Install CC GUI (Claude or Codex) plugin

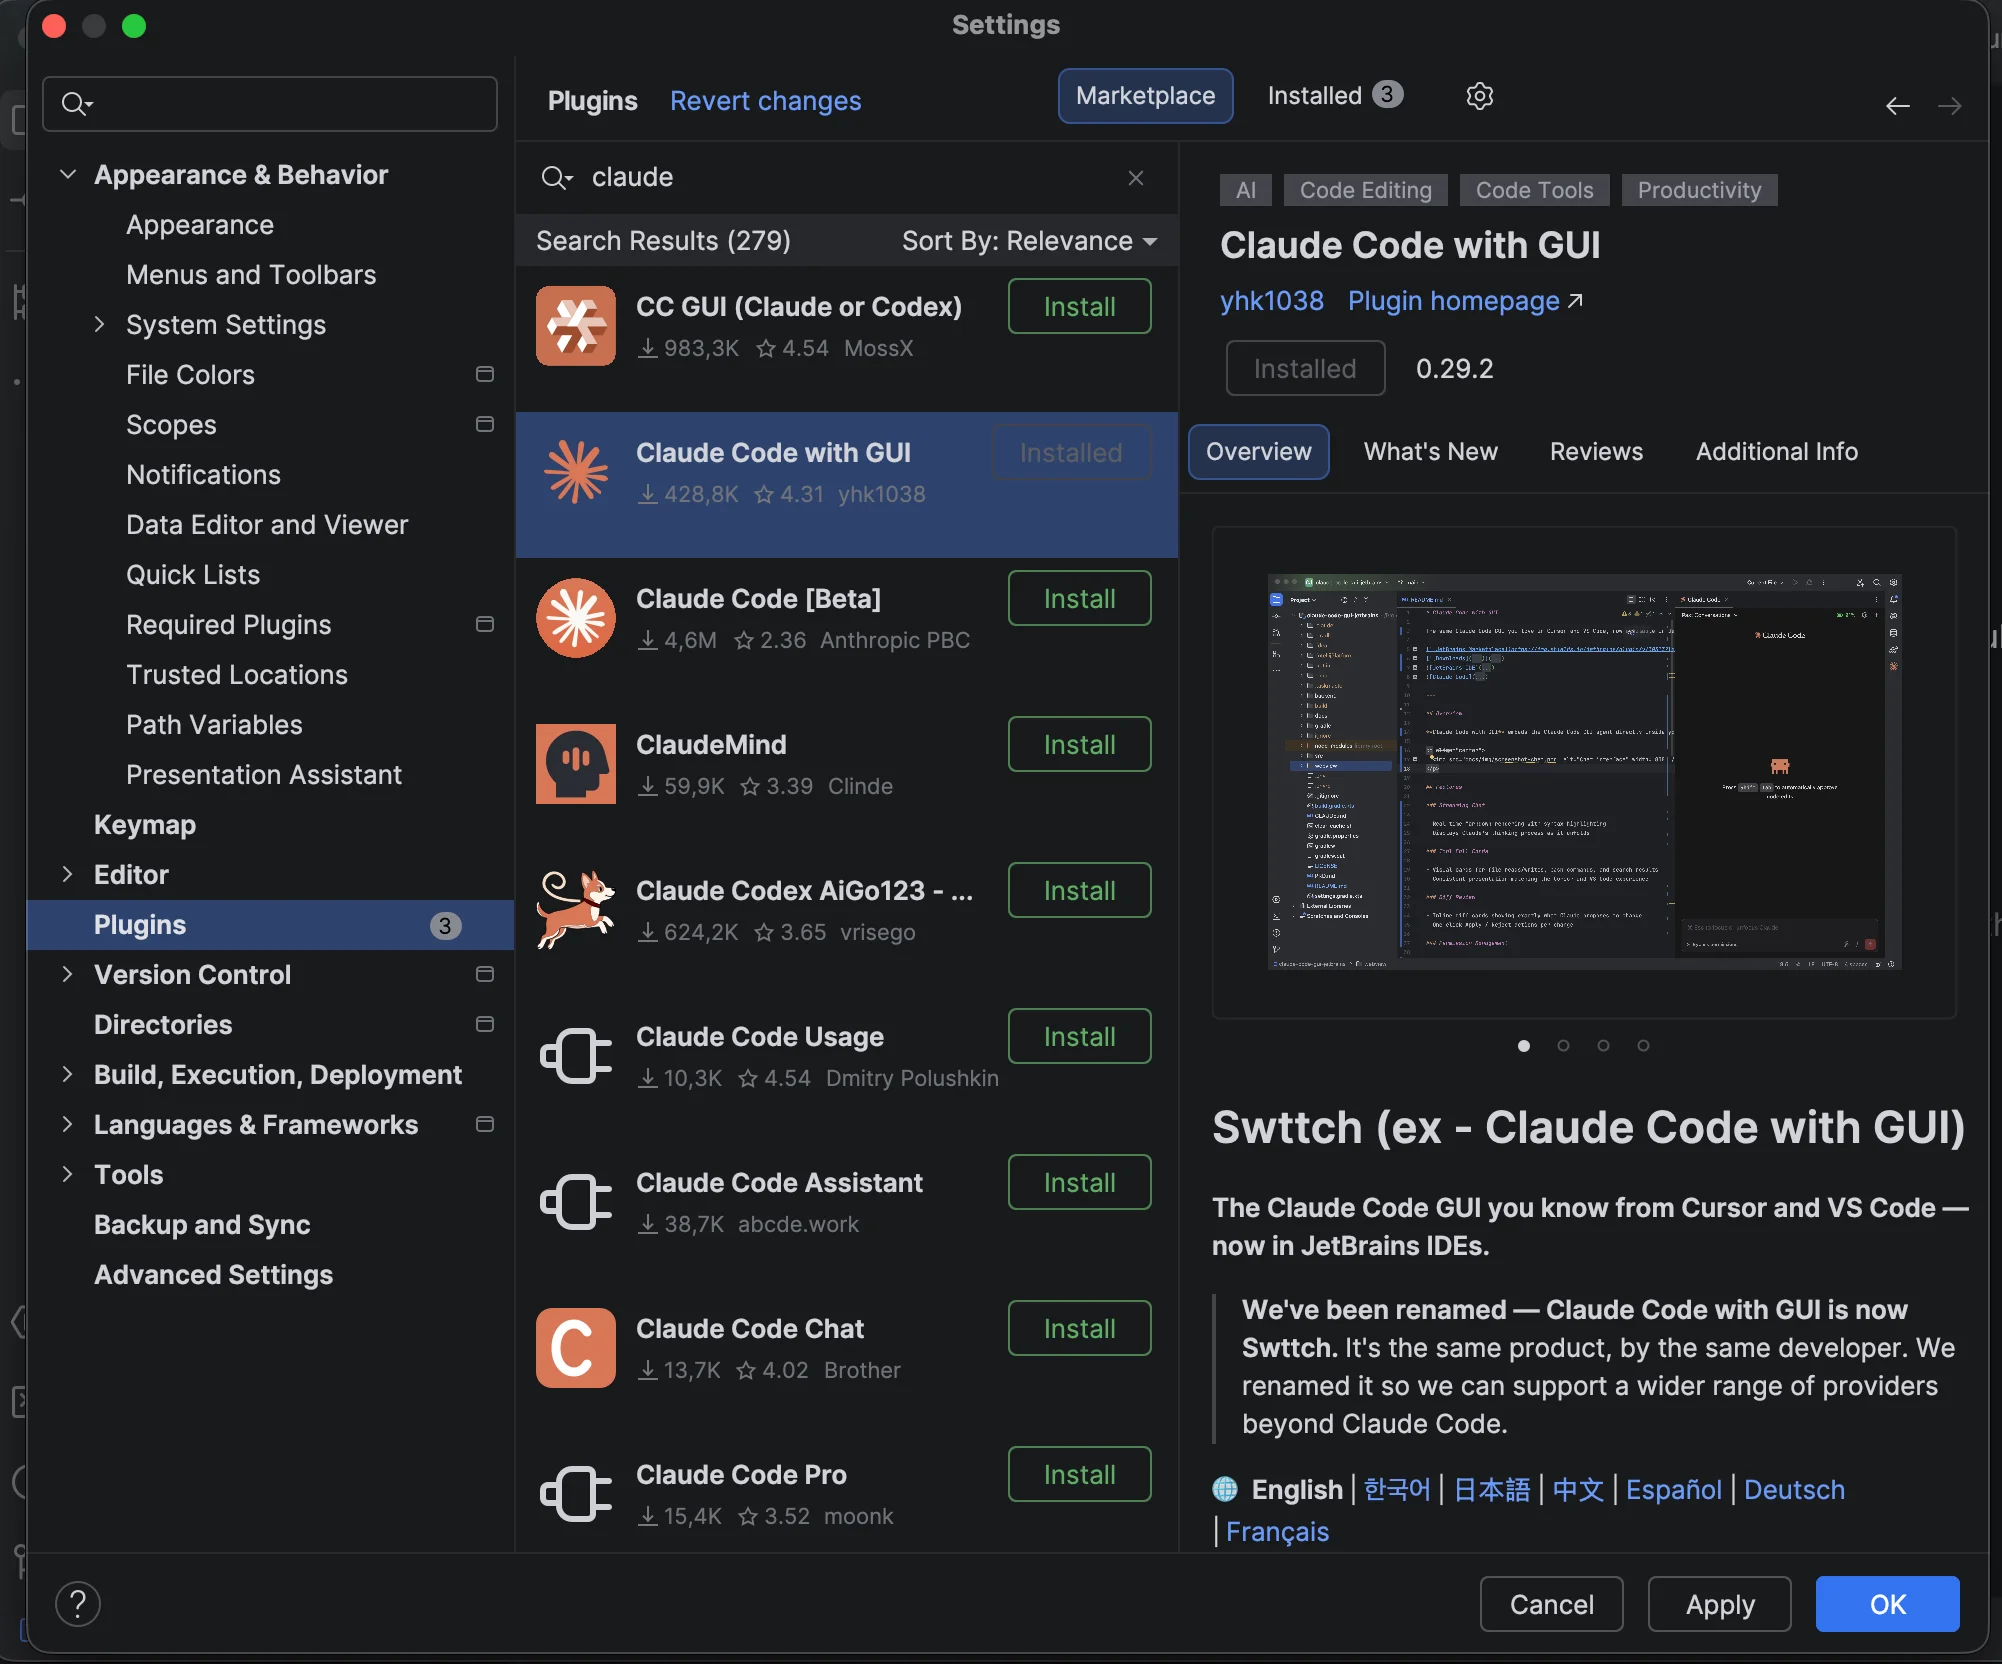click(x=1080, y=306)
